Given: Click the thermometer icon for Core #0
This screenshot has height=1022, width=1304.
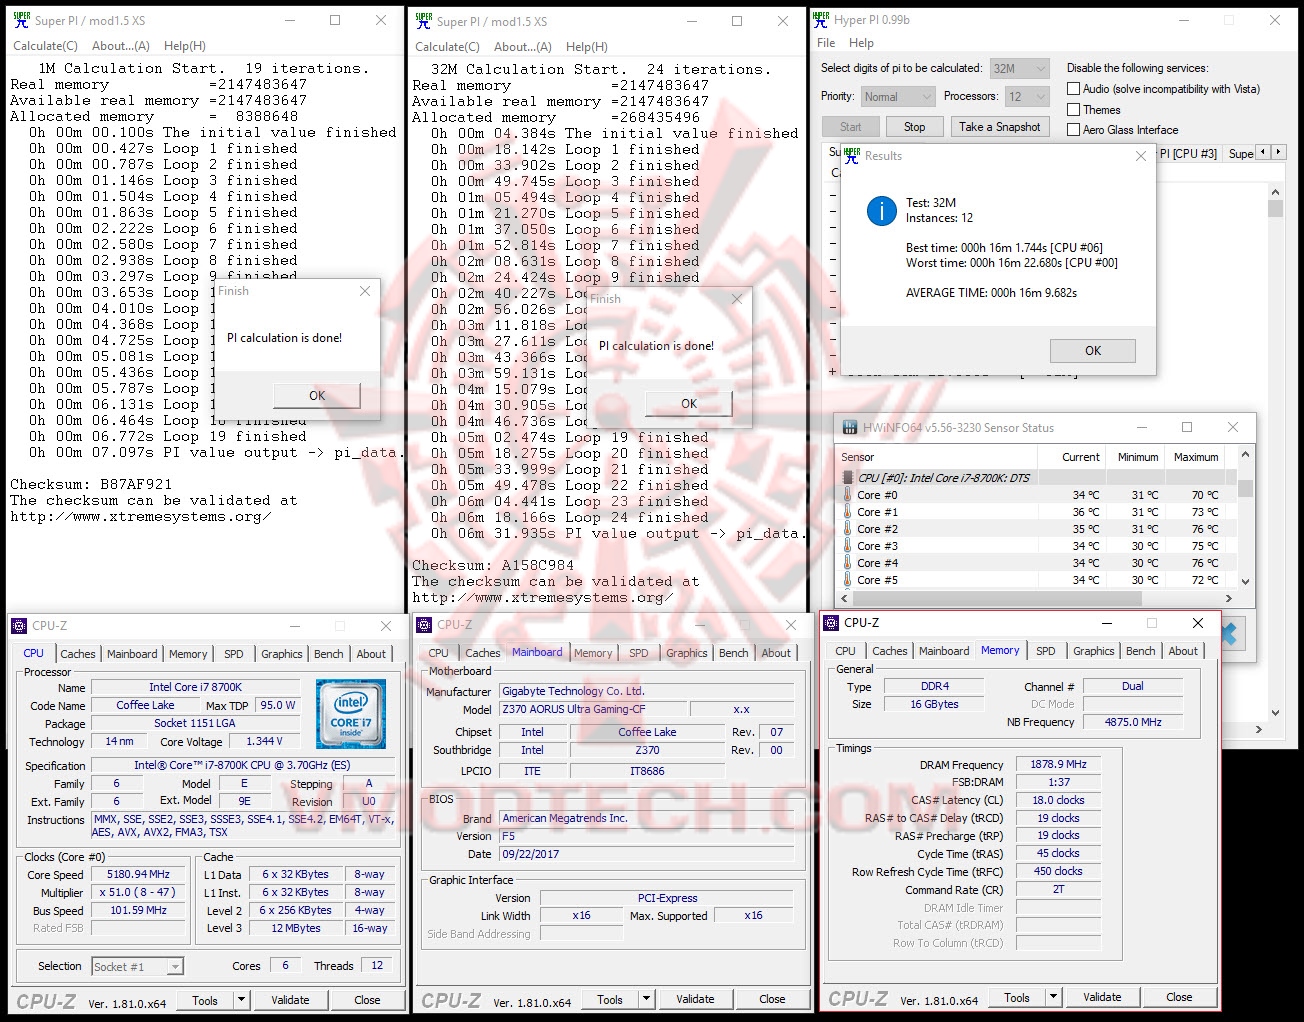Looking at the screenshot, I should pyautogui.click(x=848, y=495).
